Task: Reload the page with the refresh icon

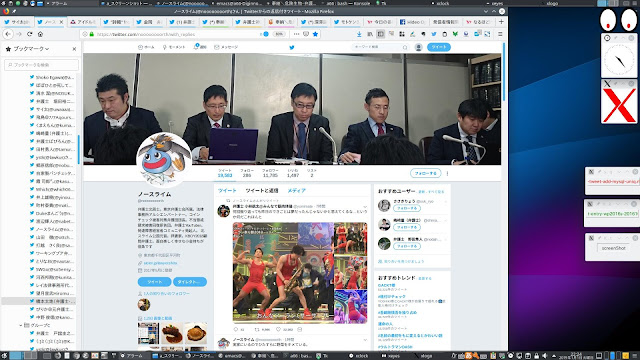Action: tap(29, 34)
